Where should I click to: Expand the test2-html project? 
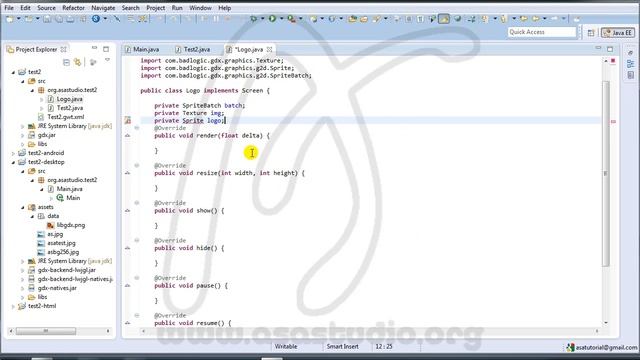13,306
